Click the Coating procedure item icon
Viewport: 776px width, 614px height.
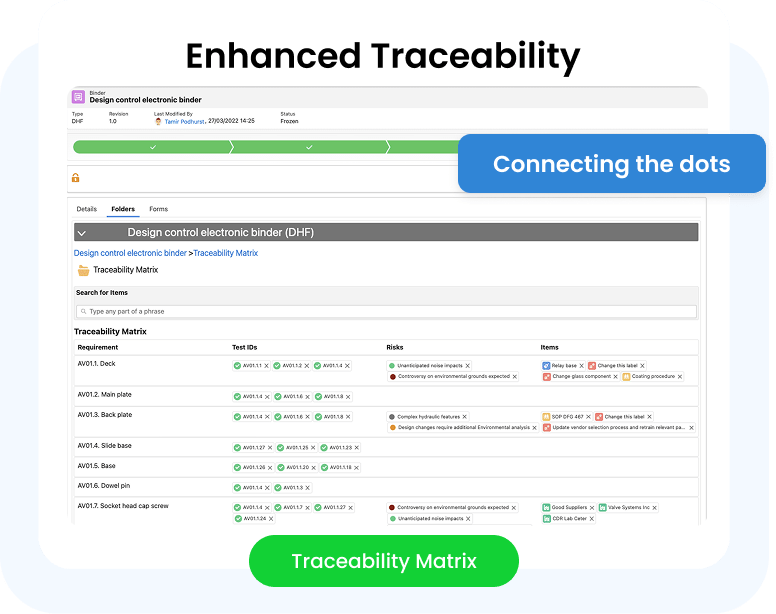[626, 377]
